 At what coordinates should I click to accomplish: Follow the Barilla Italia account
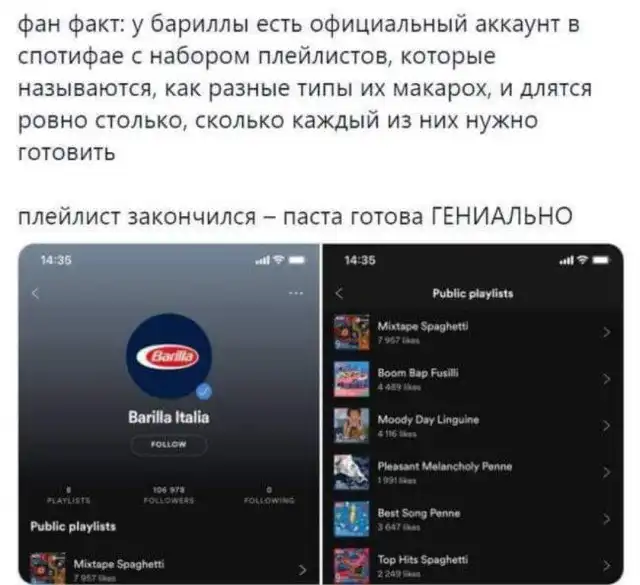point(169,444)
